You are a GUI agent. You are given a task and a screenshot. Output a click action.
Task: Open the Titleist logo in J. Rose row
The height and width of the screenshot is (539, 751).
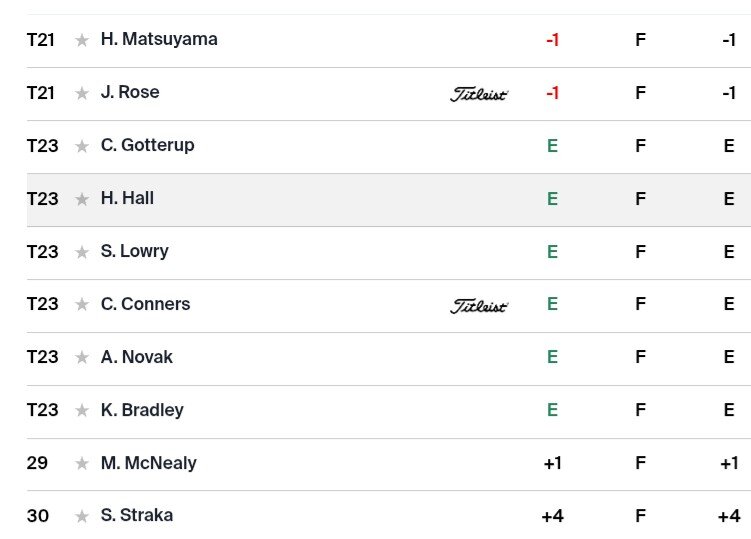[x=479, y=94]
